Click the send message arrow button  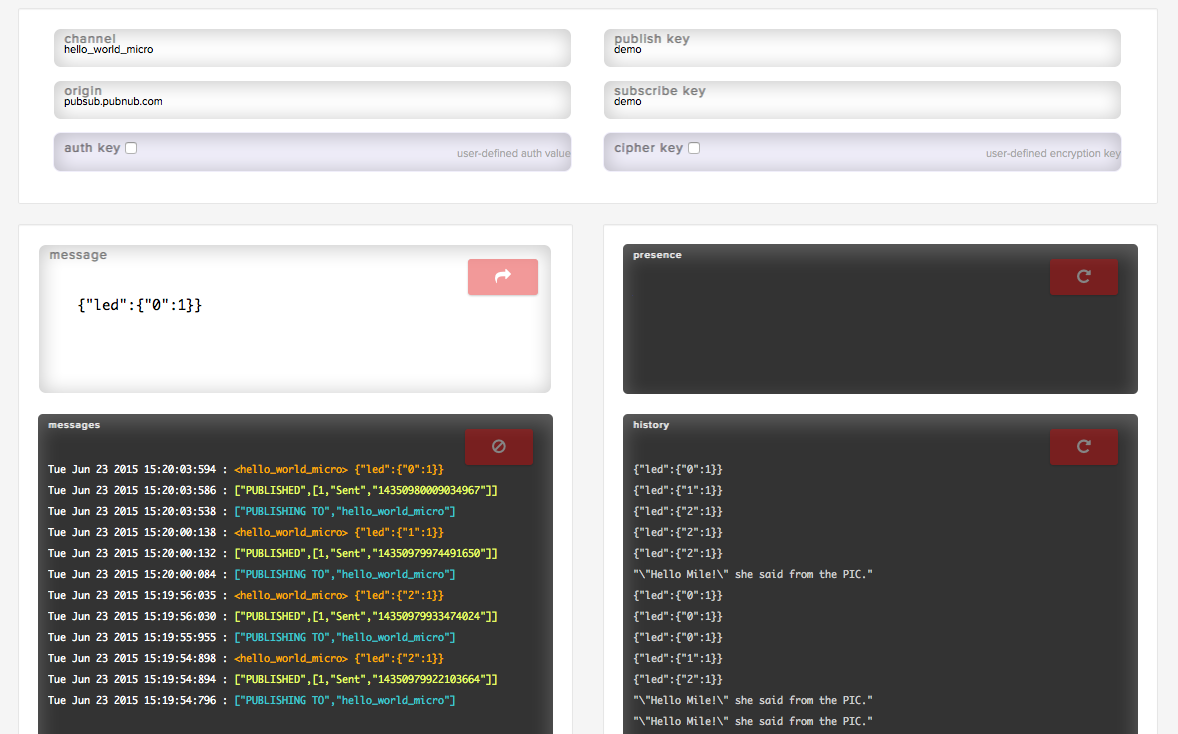pyautogui.click(x=502, y=277)
